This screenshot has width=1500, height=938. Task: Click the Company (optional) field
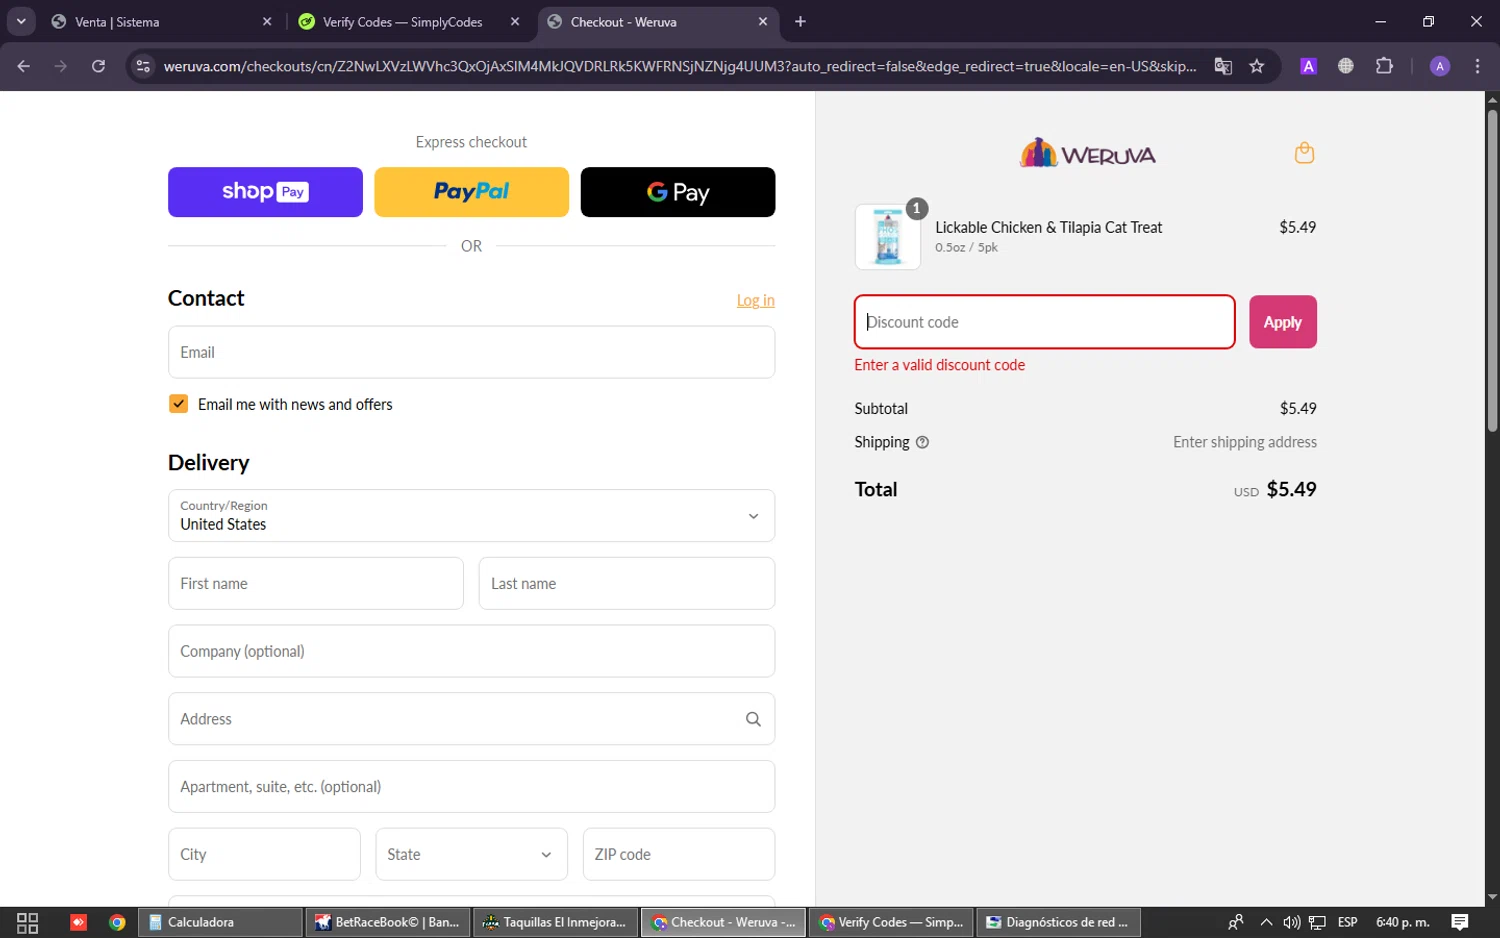click(471, 651)
